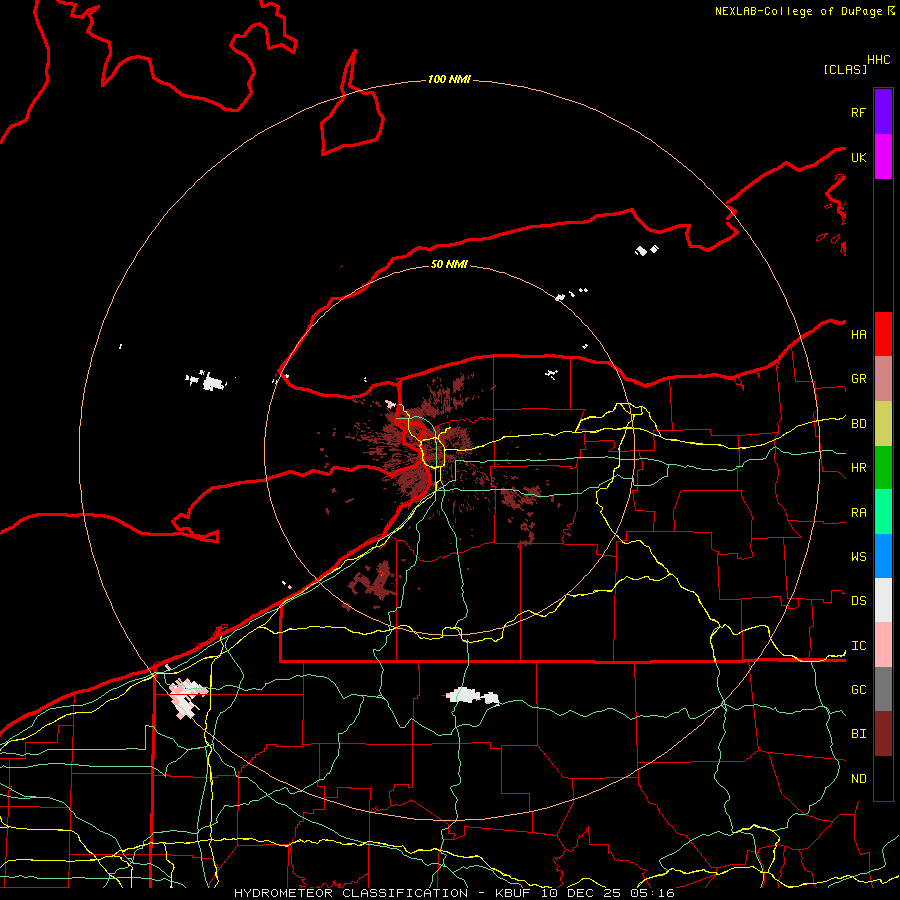This screenshot has width=900, height=900.
Task: Click the HYDROMETEOR CLASSIFICATION title text
Action: [x=351, y=893]
